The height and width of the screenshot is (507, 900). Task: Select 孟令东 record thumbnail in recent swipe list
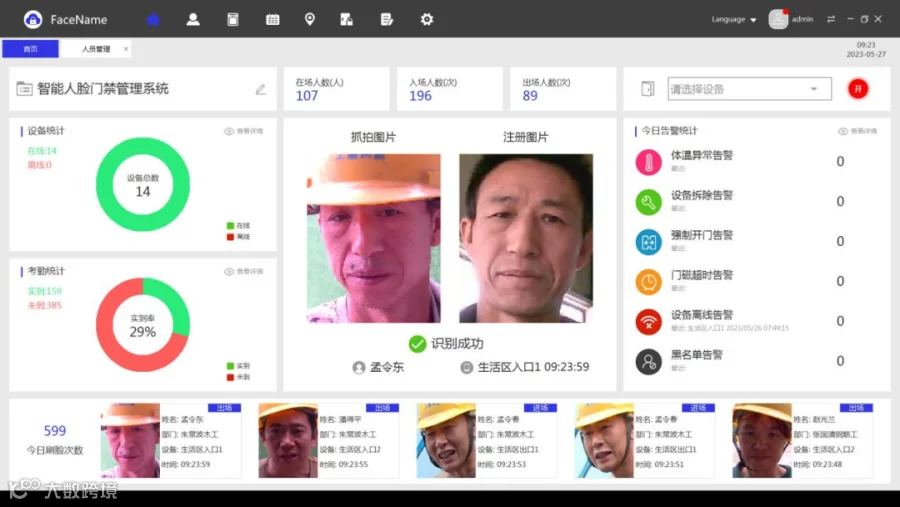(x=130, y=440)
